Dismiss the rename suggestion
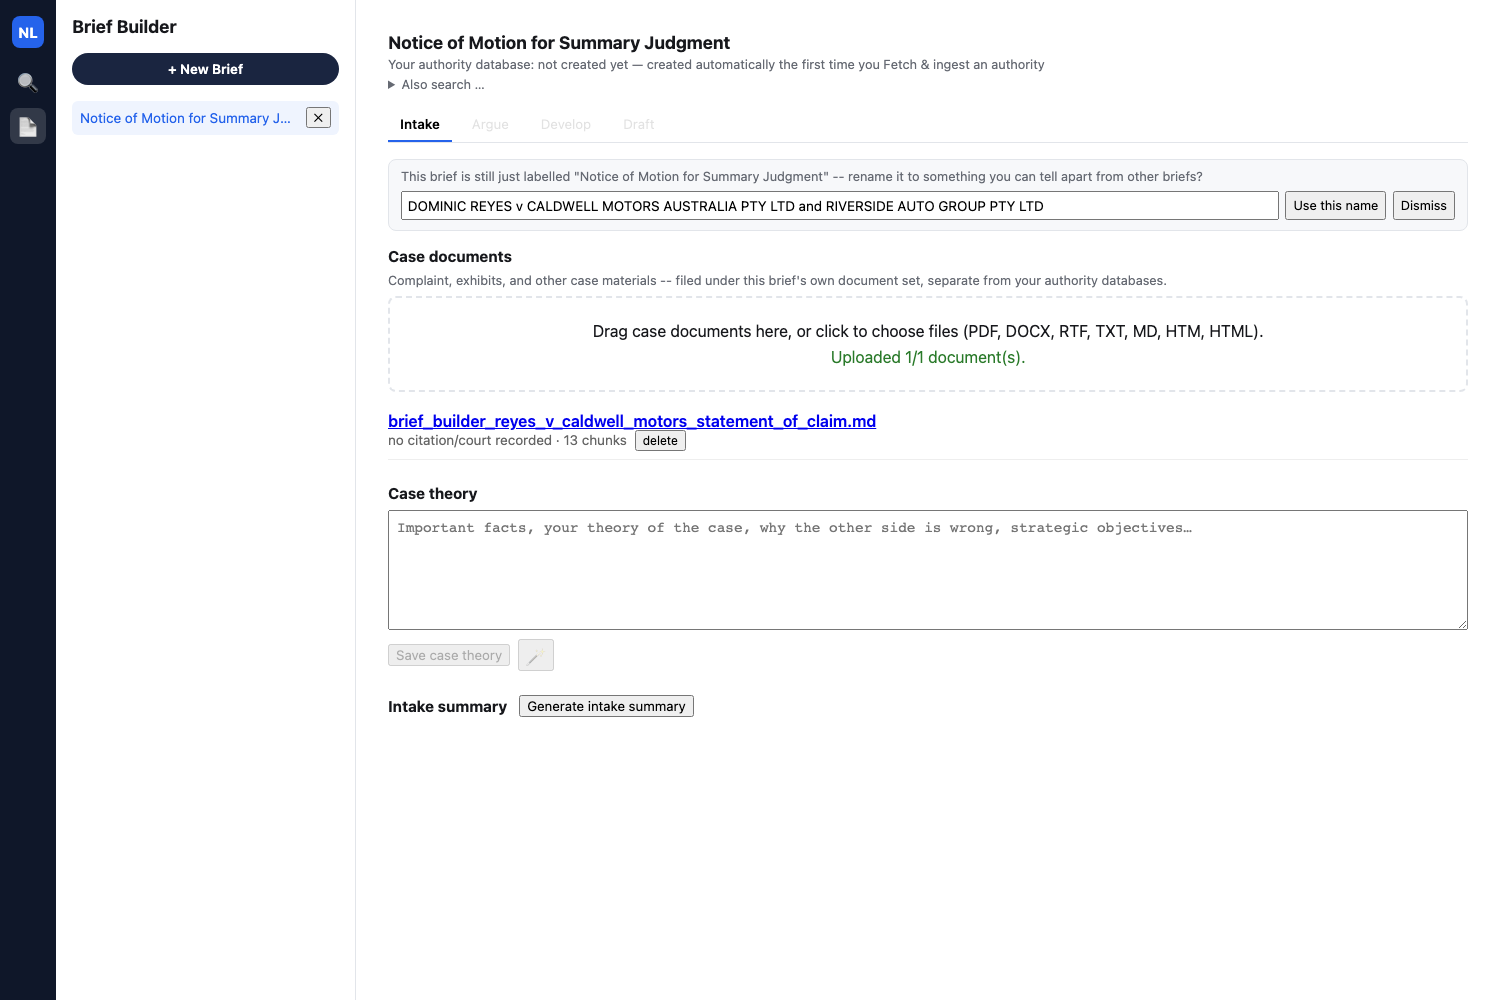This screenshot has height=1000, width=1500. coord(1423,206)
